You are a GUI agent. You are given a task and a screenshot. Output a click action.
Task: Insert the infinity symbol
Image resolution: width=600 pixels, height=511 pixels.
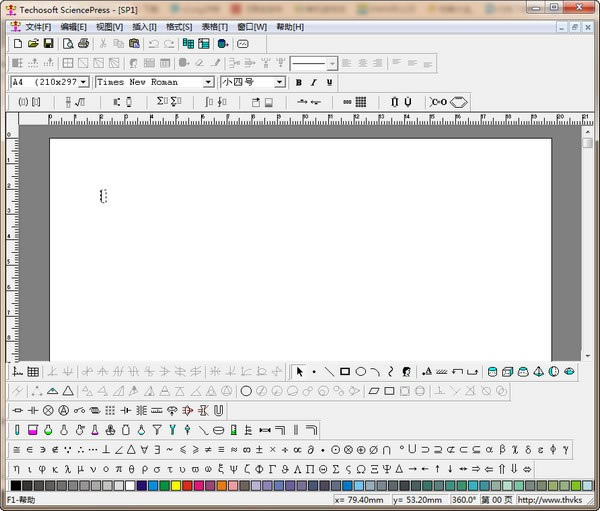(246, 449)
